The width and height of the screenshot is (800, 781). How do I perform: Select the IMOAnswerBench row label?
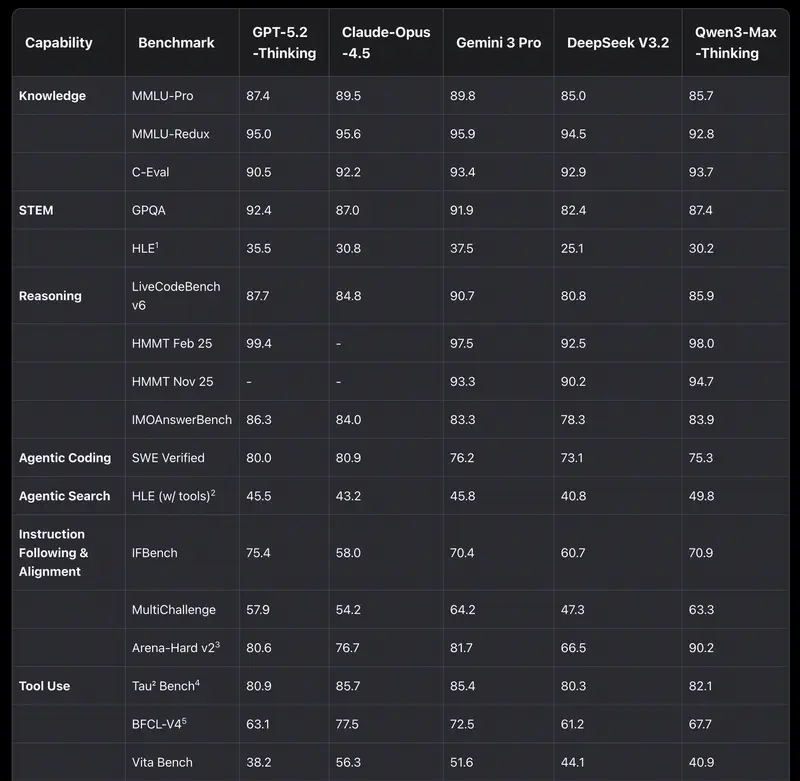[182, 420]
